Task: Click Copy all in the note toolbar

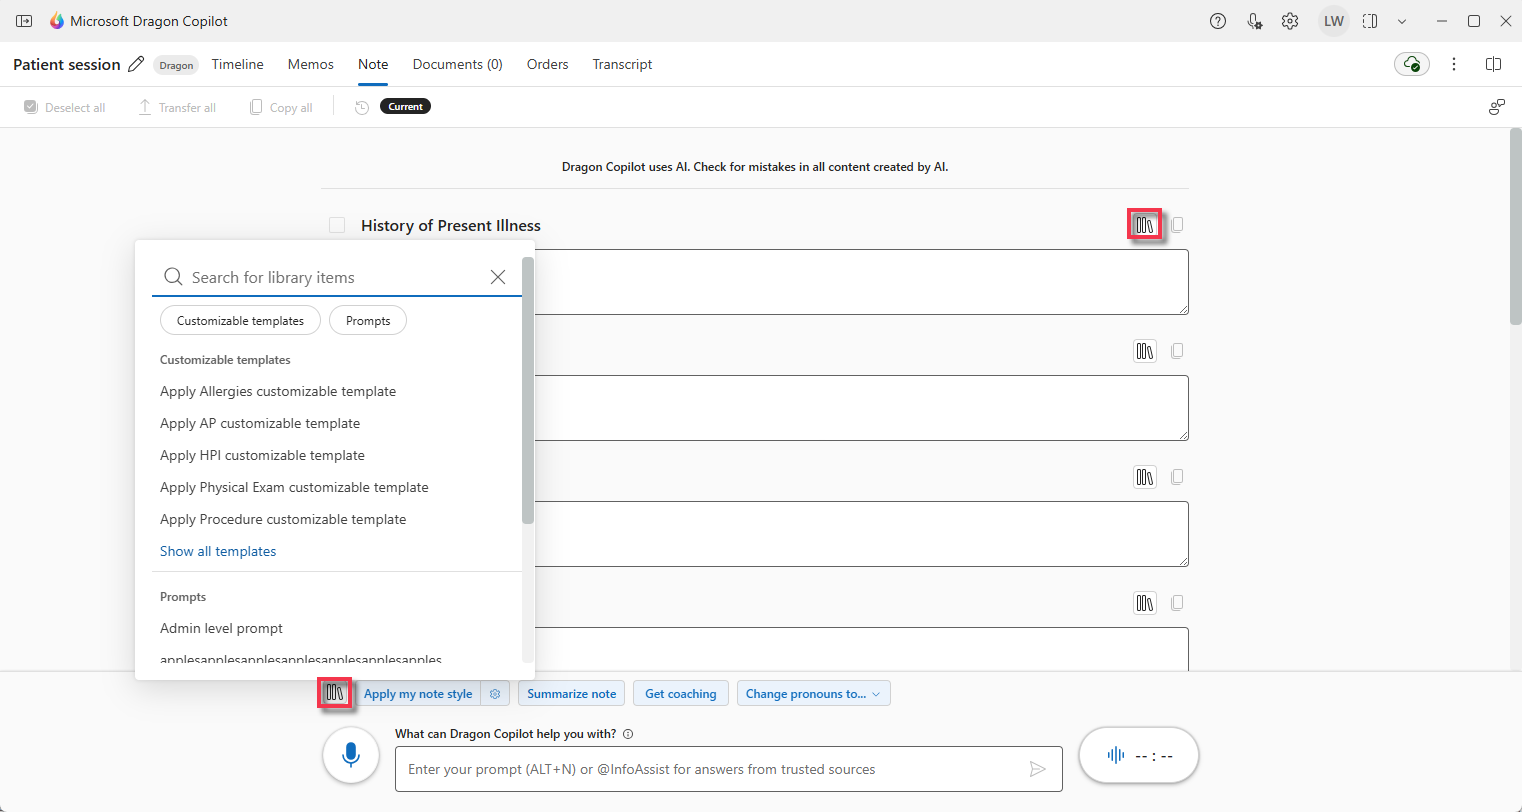Action: coord(281,107)
